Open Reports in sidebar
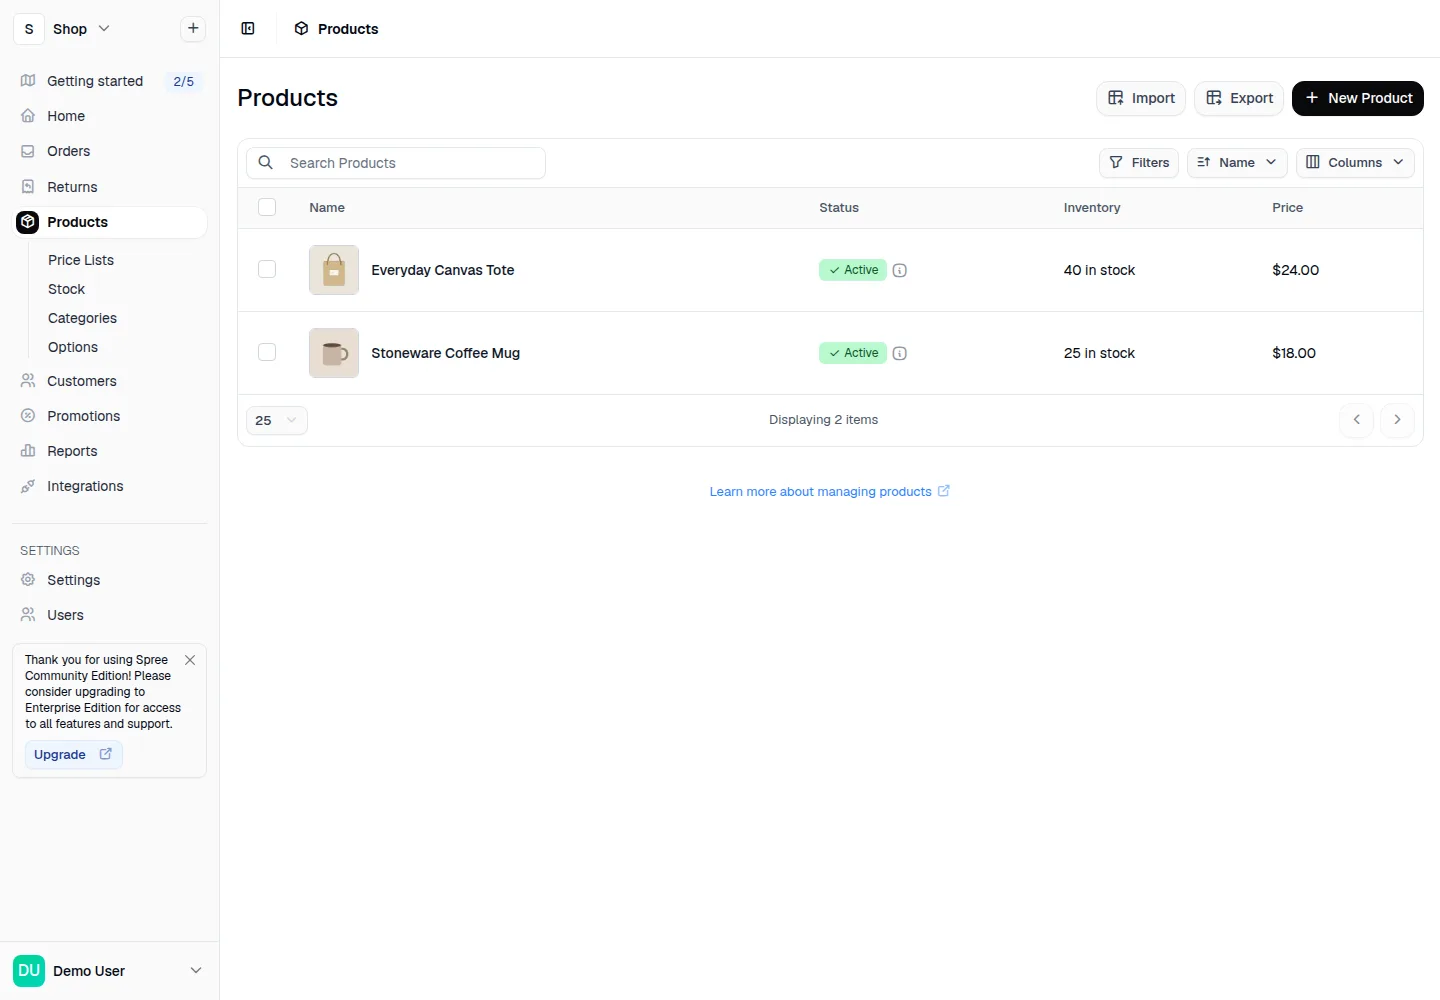Image resolution: width=1440 pixels, height=1000 pixels. 110,451
